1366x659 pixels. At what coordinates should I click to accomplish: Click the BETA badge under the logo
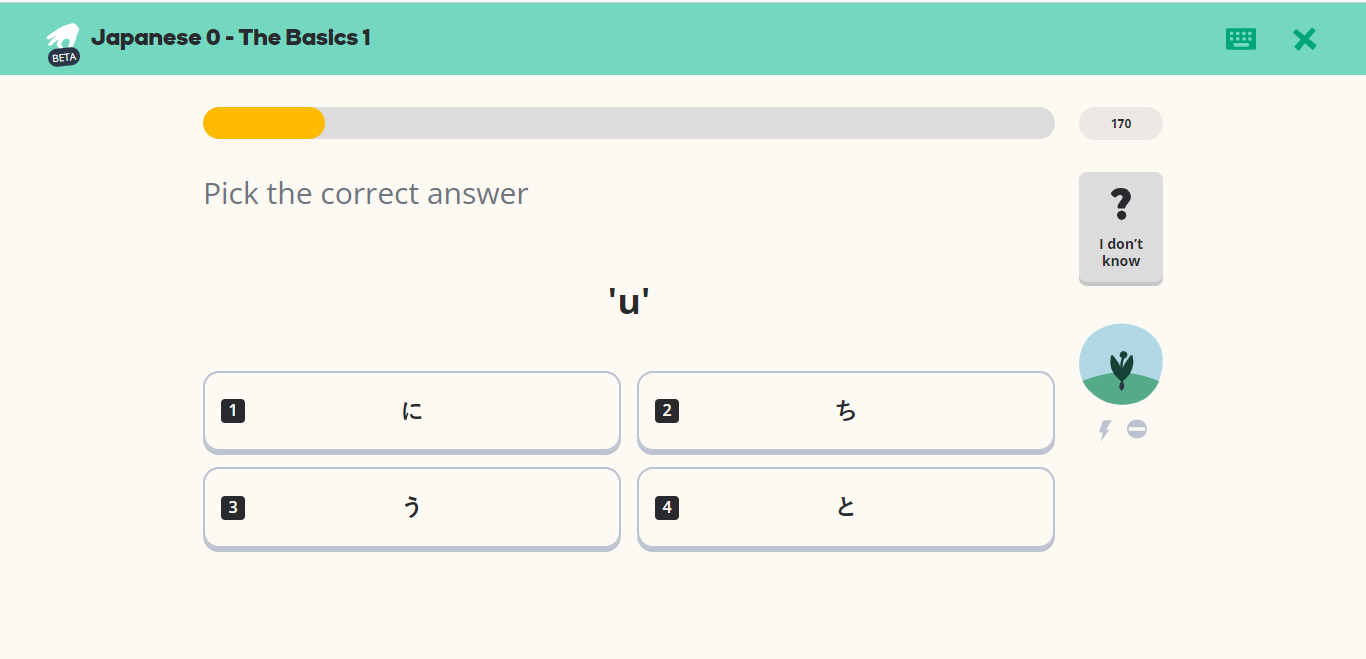64,57
